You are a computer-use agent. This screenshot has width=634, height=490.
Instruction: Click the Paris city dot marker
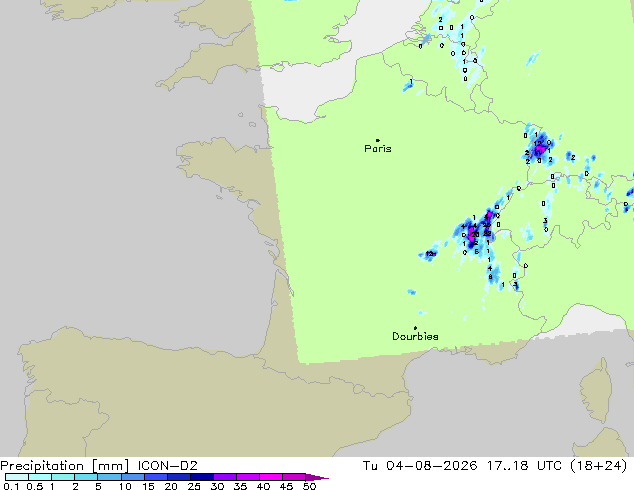(378, 140)
